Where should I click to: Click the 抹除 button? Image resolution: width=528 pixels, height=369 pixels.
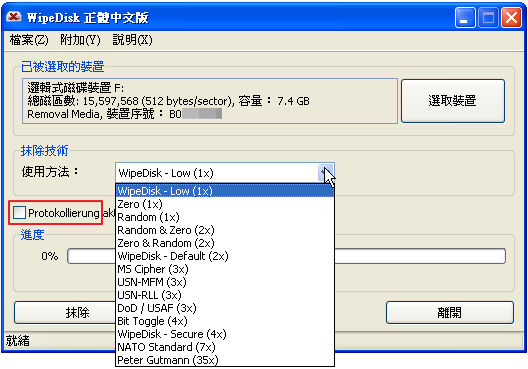pos(65,312)
